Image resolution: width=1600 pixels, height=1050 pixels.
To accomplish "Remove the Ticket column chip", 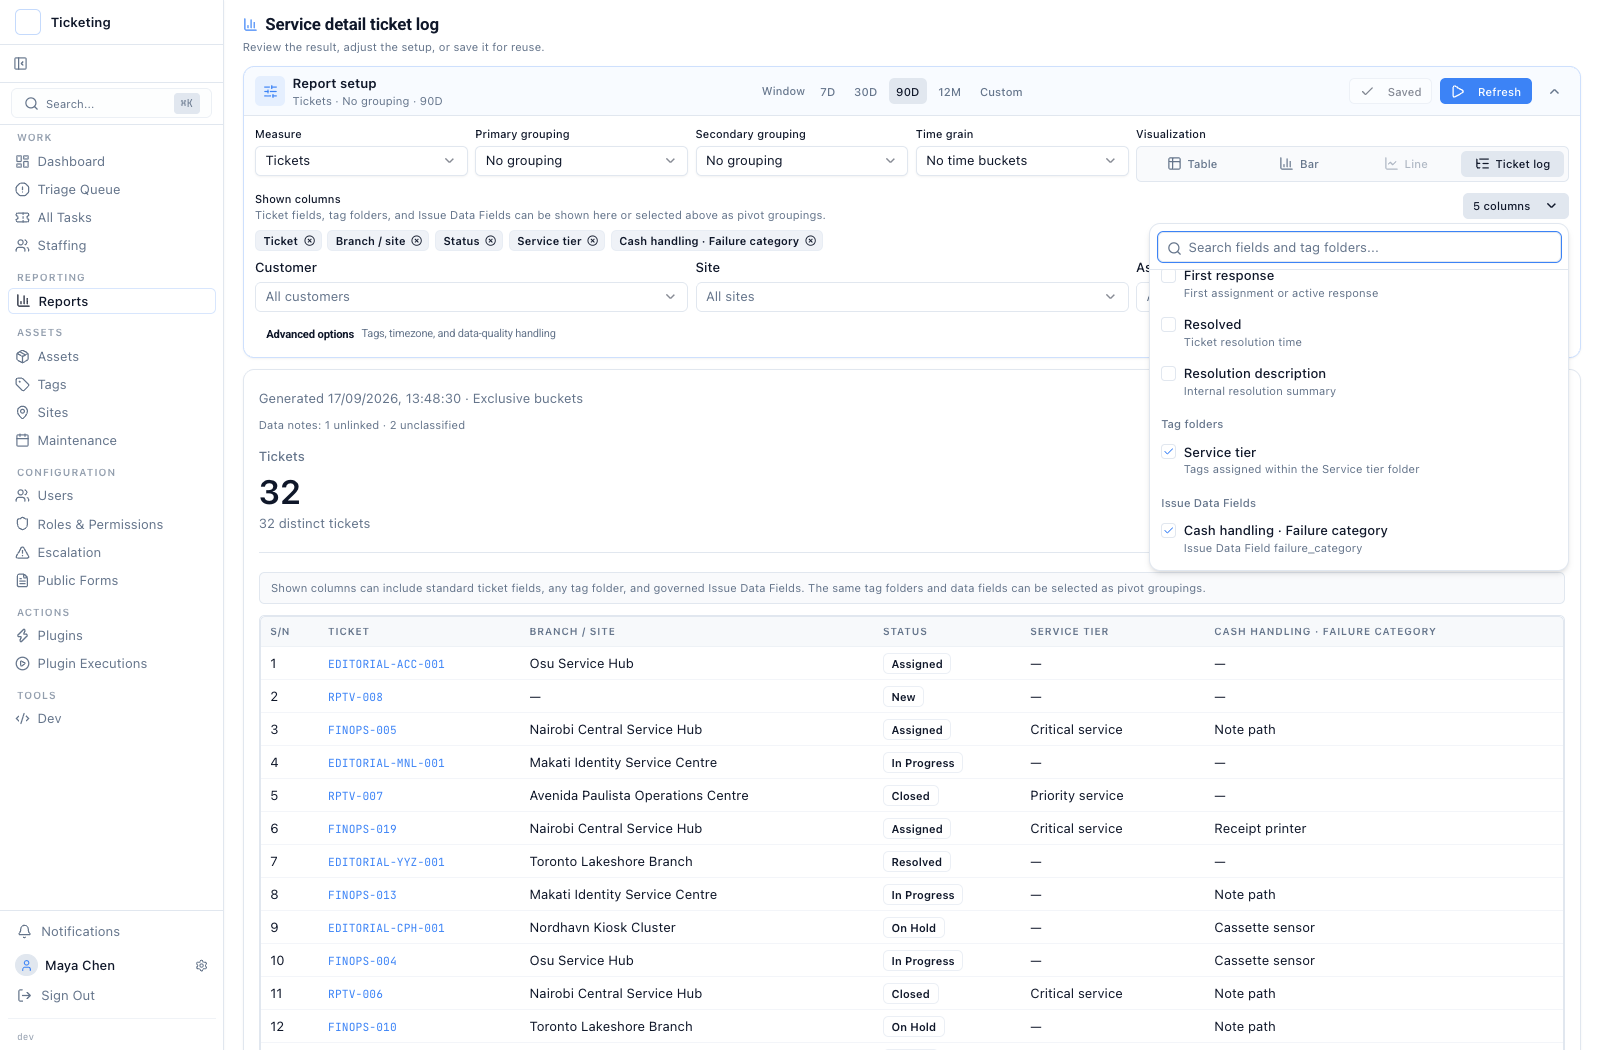I will coord(310,241).
